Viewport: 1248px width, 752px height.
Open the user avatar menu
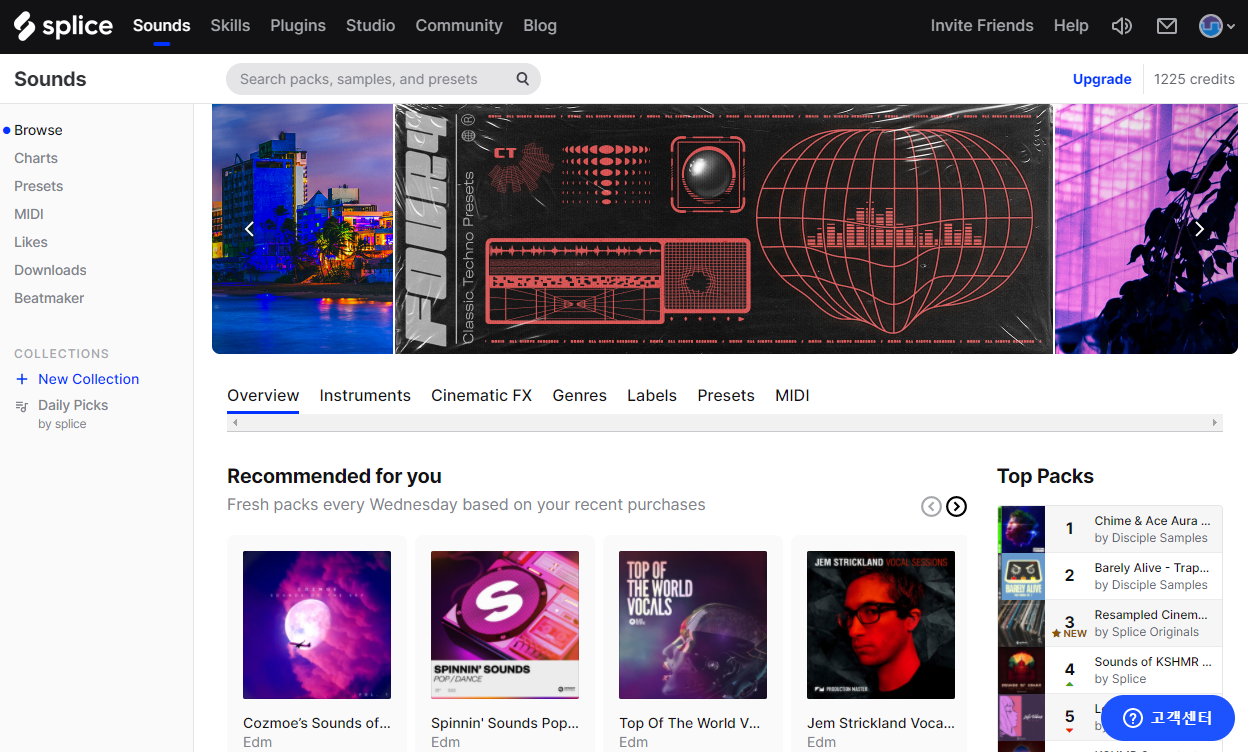[1217, 26]
